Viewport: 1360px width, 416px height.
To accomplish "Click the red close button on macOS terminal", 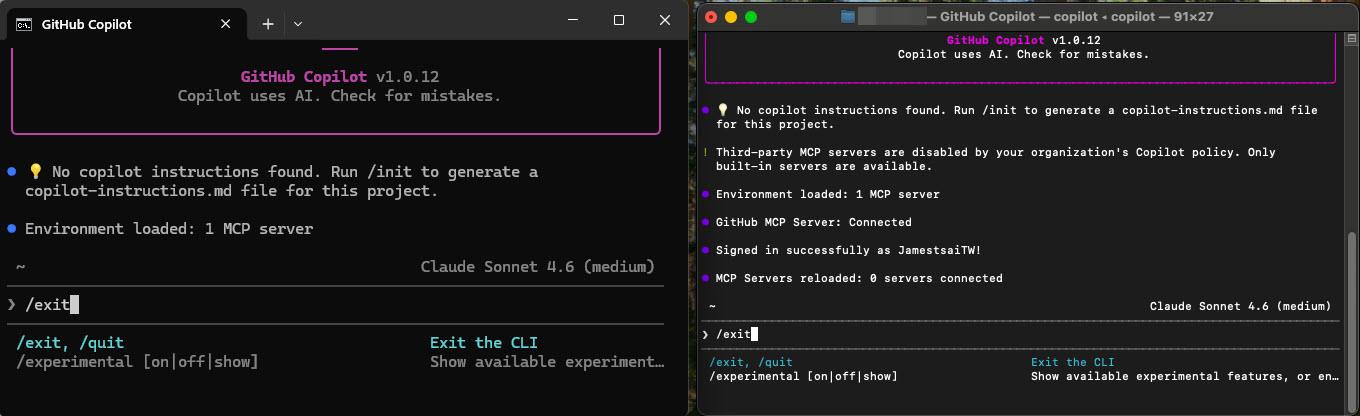I will pos(711,17).
